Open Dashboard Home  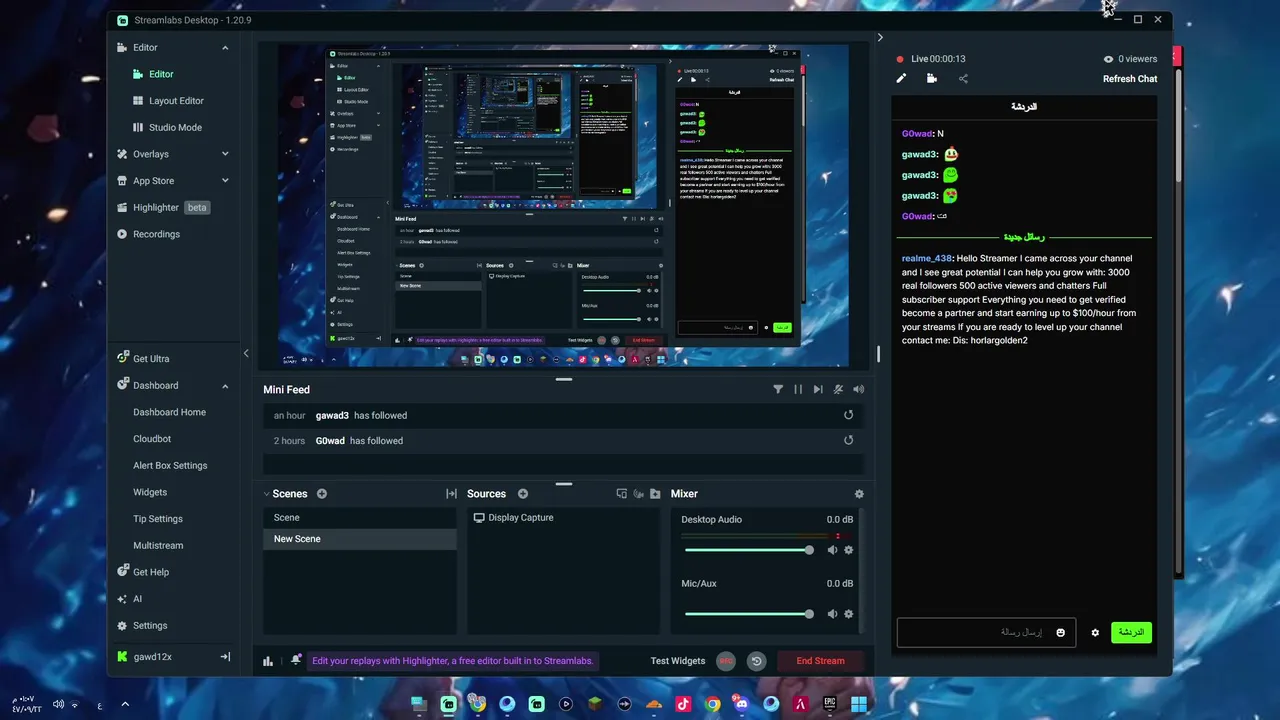pos(169,412)
